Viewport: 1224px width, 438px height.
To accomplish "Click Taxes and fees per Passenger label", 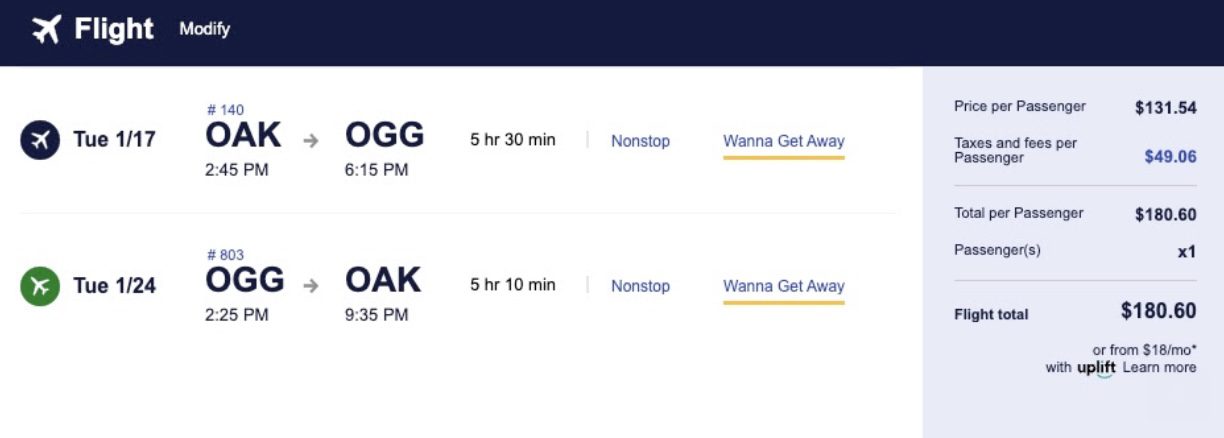I will (x=1015, y=150).
